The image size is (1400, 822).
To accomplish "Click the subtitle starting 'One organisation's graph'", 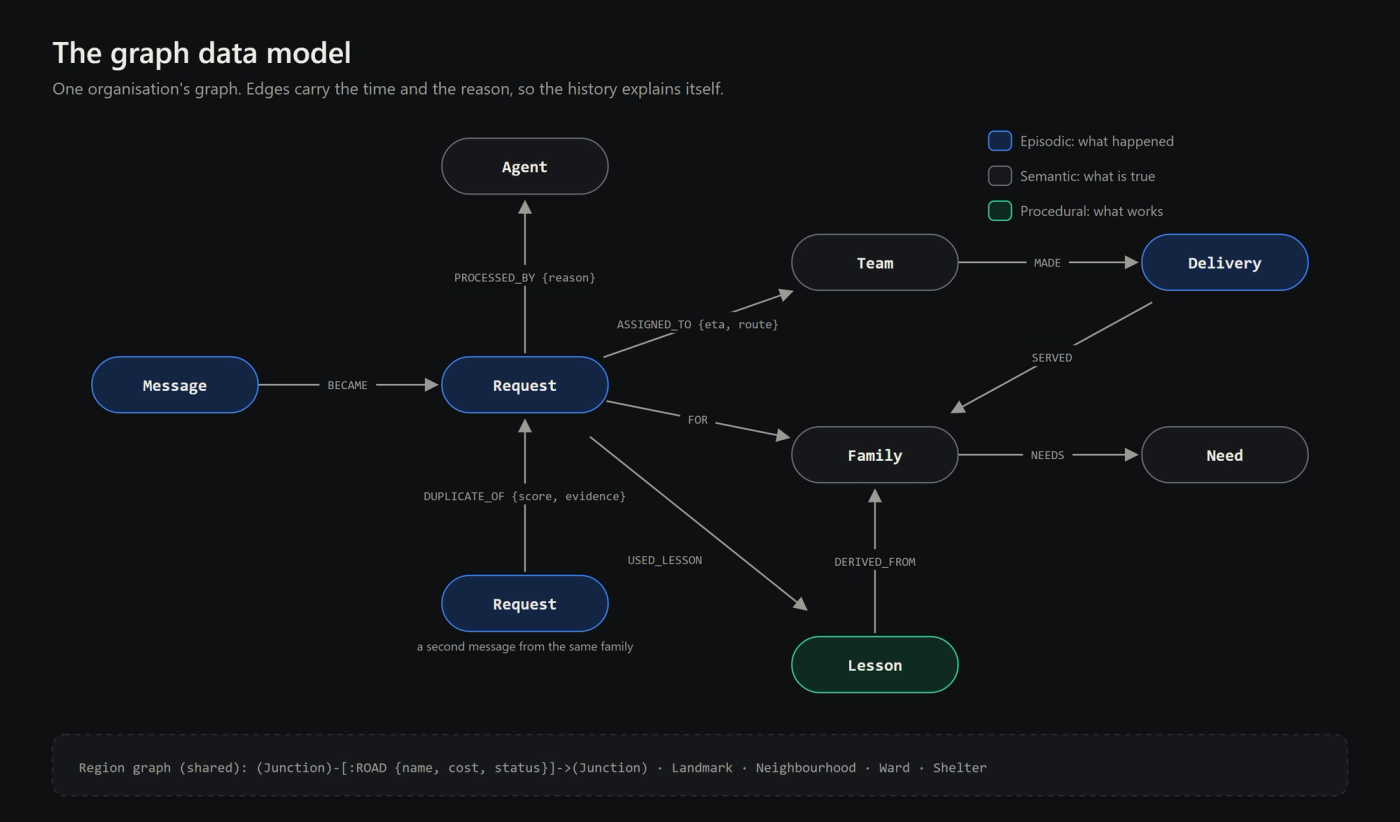I will 388,89.
